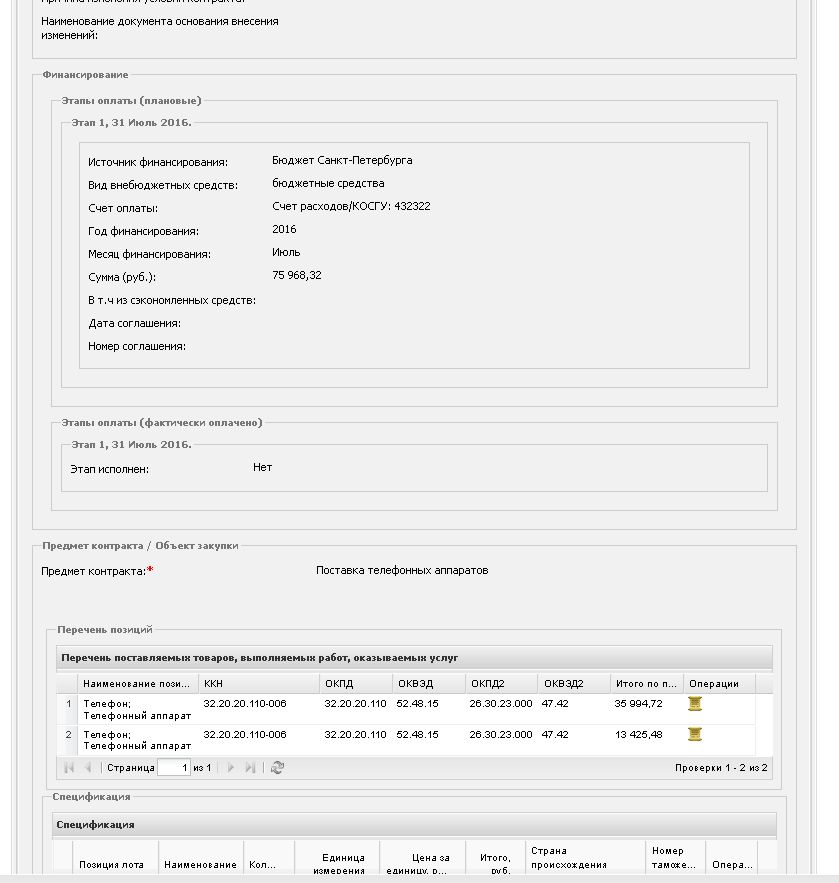
Task: Select row 1 number cell in positions table
Action: [69, 709]
